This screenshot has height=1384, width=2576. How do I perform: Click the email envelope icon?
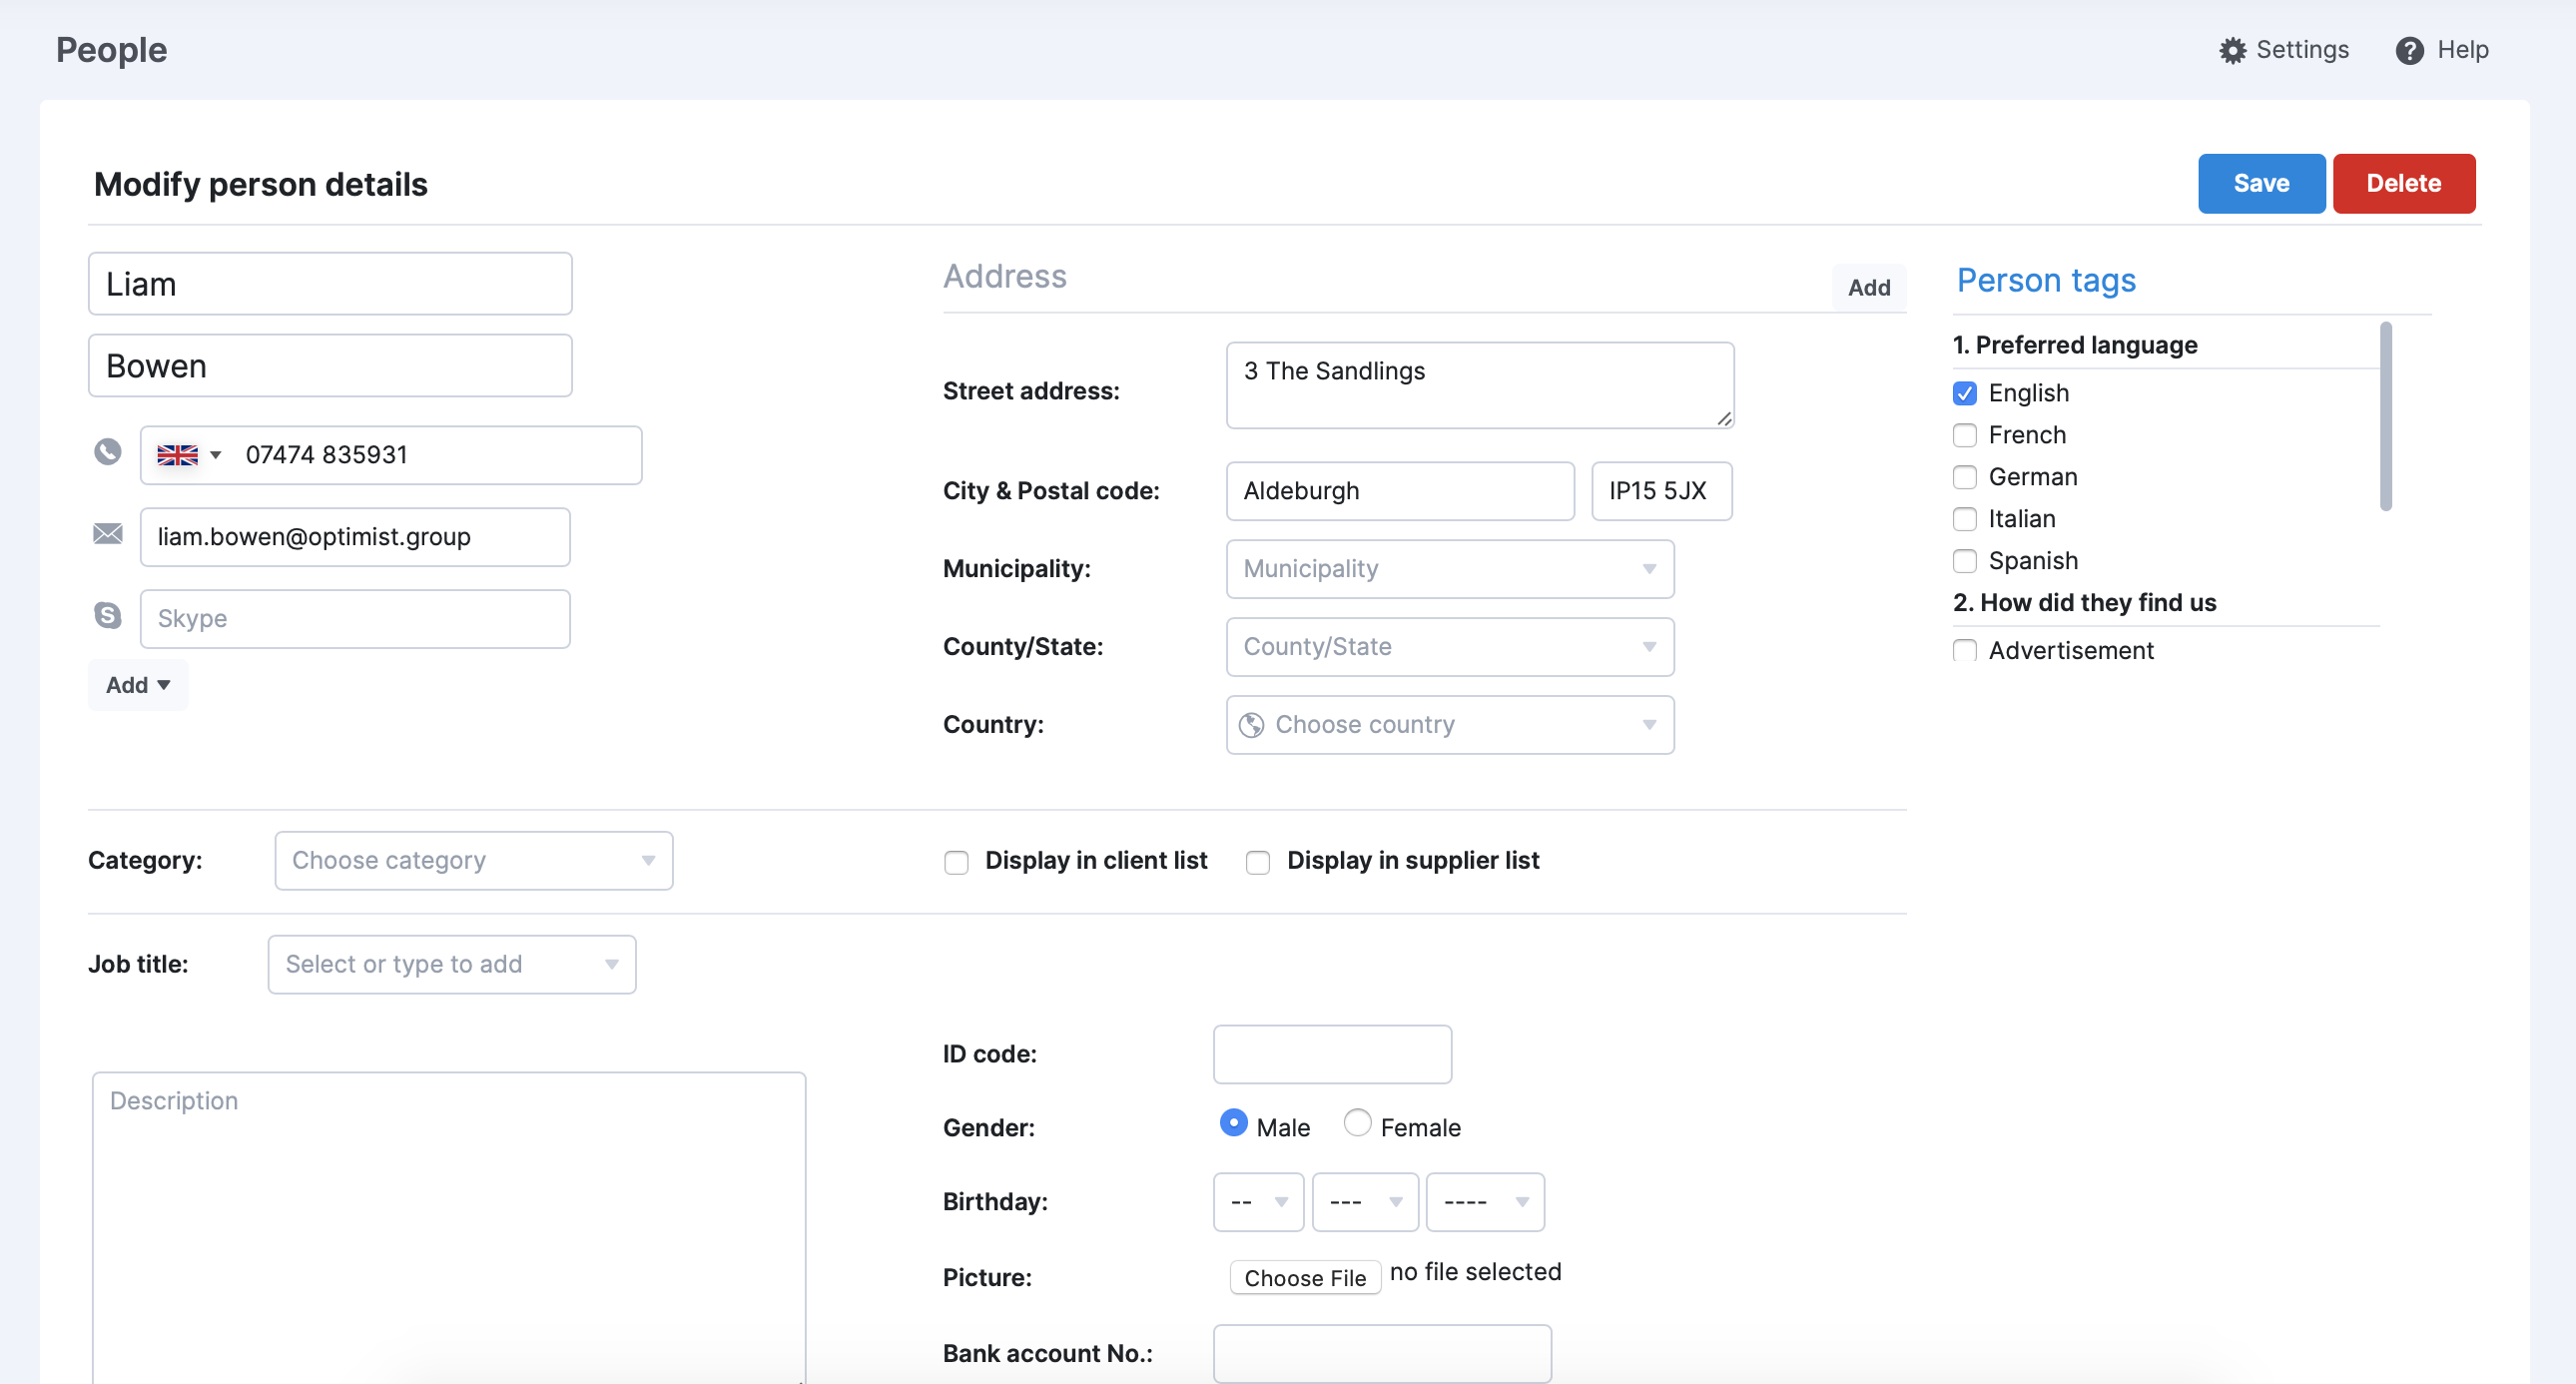pos(108,534)
